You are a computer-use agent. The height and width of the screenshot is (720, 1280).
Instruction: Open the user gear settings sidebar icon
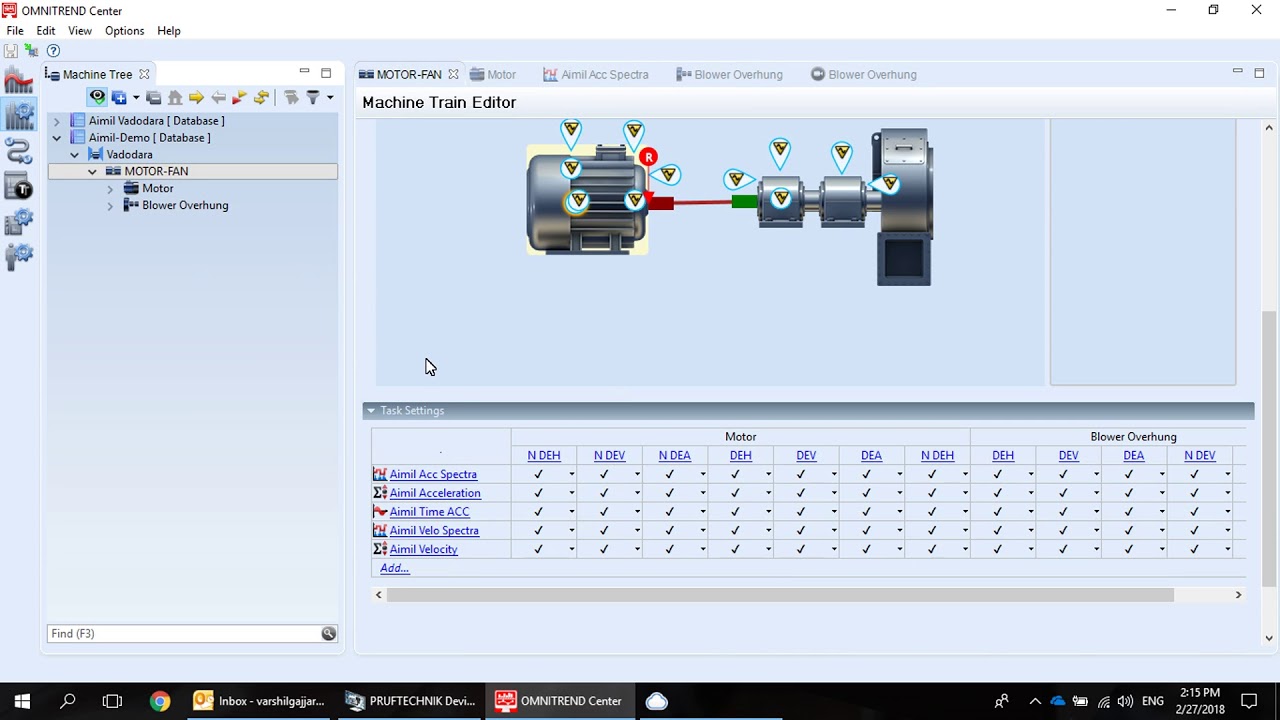(19, 256)
